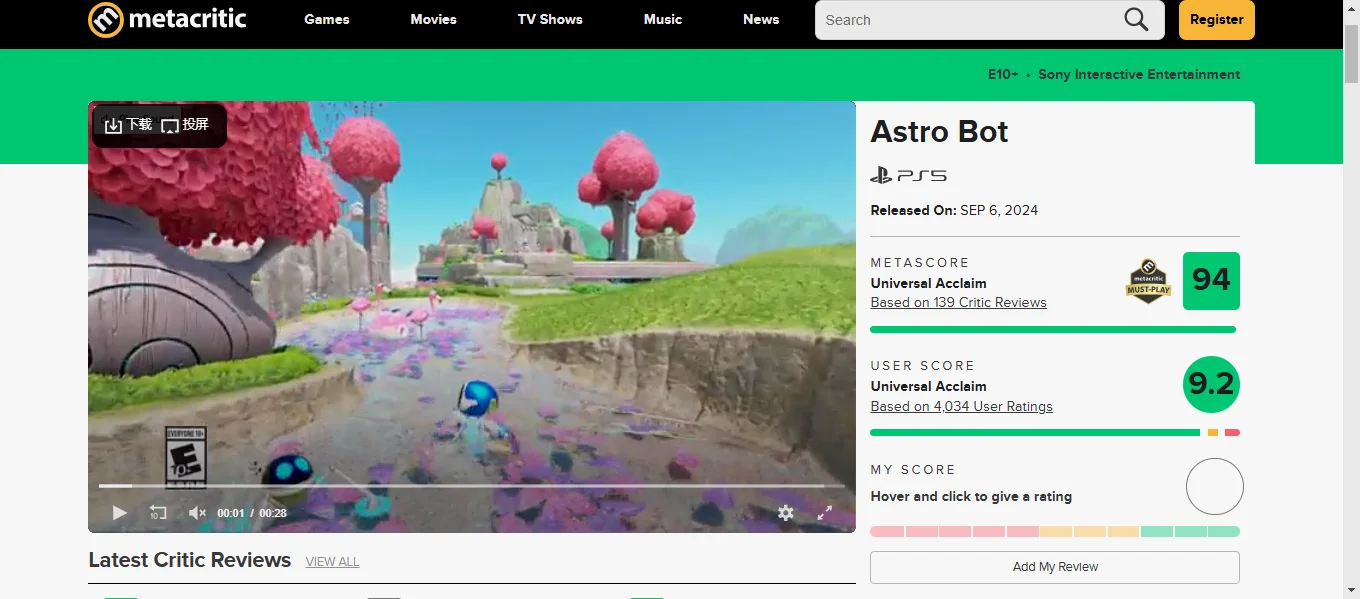Click the ESRB Everyone 10+ badge in video
Image resolution: width=1360 pixels, height=599 pixels.
(185, 457)
